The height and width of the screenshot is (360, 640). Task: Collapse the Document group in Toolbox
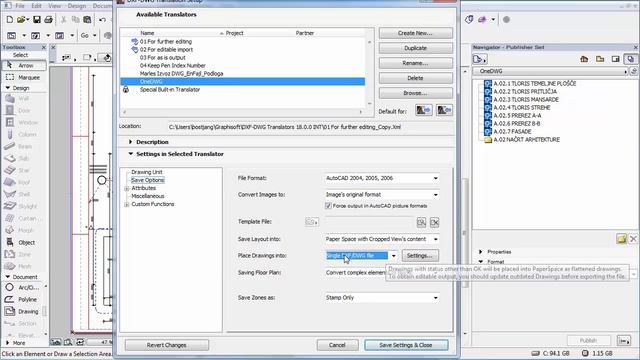[8, 277]
